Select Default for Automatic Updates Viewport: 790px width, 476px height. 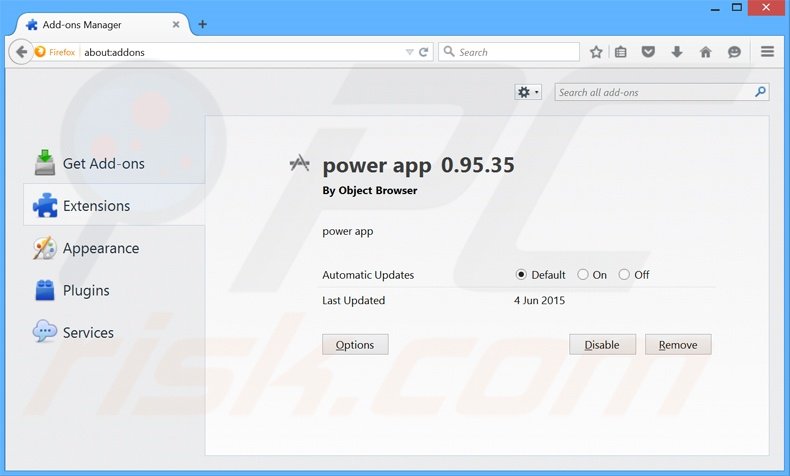pos(521,275)
